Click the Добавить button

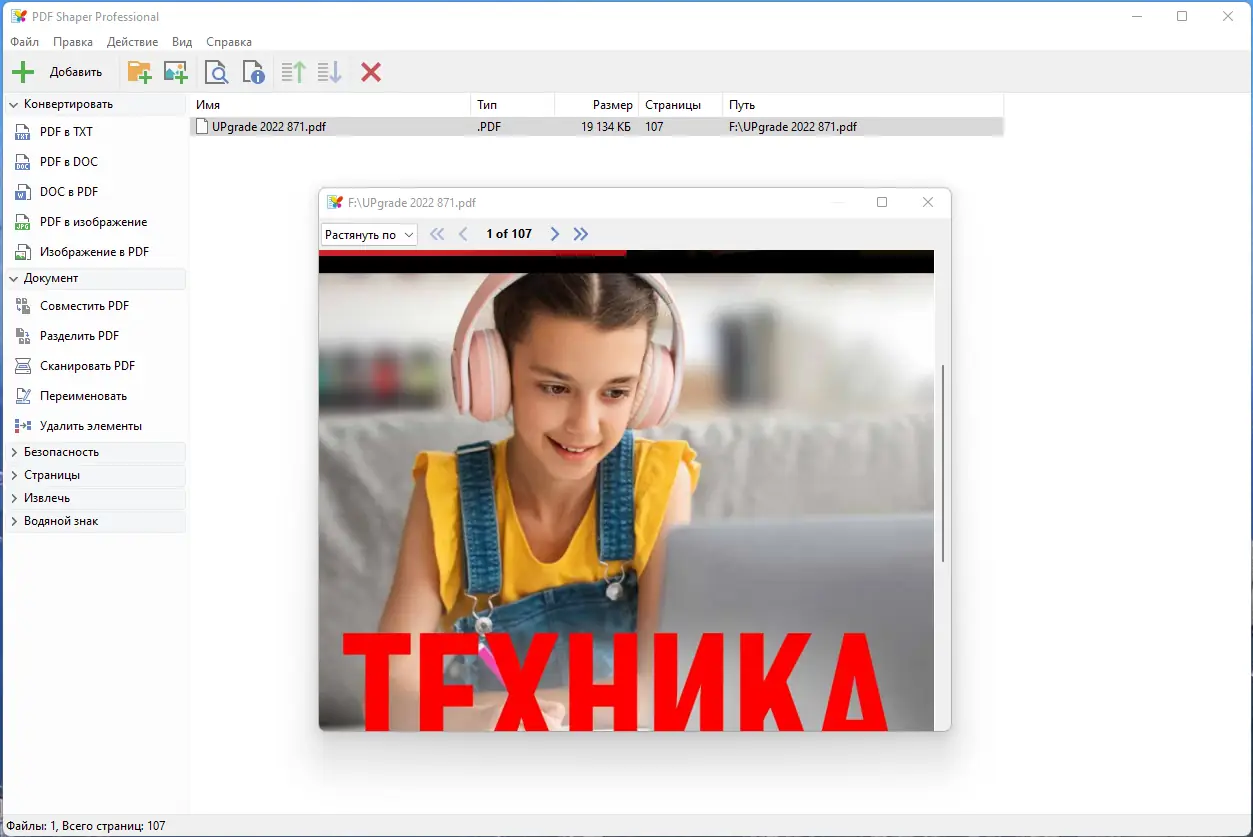click(x=74, y=71)
